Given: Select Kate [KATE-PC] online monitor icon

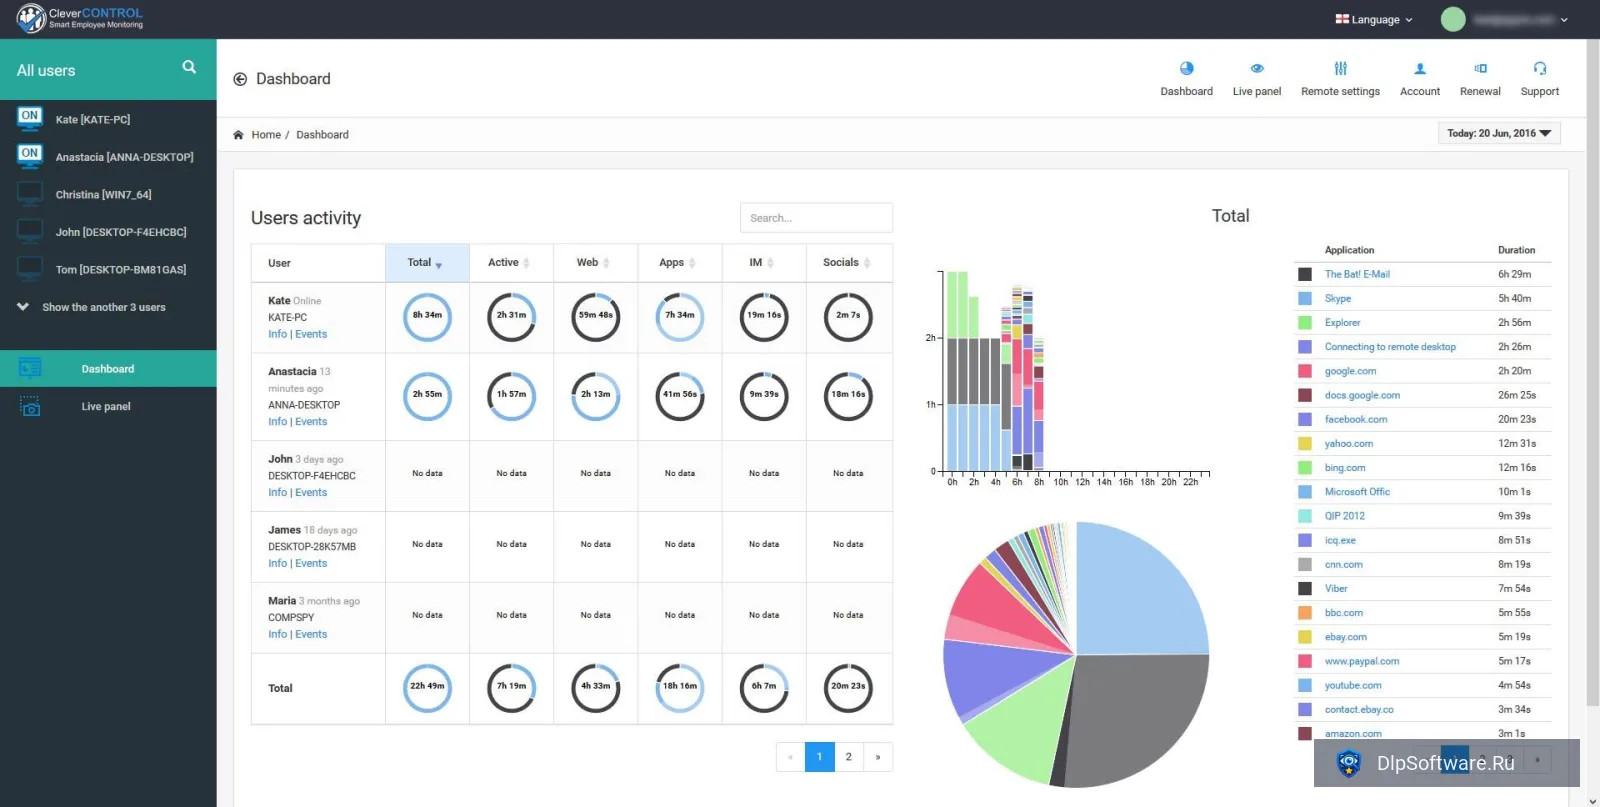Looking at the screenshot, I should click(30, 119).
